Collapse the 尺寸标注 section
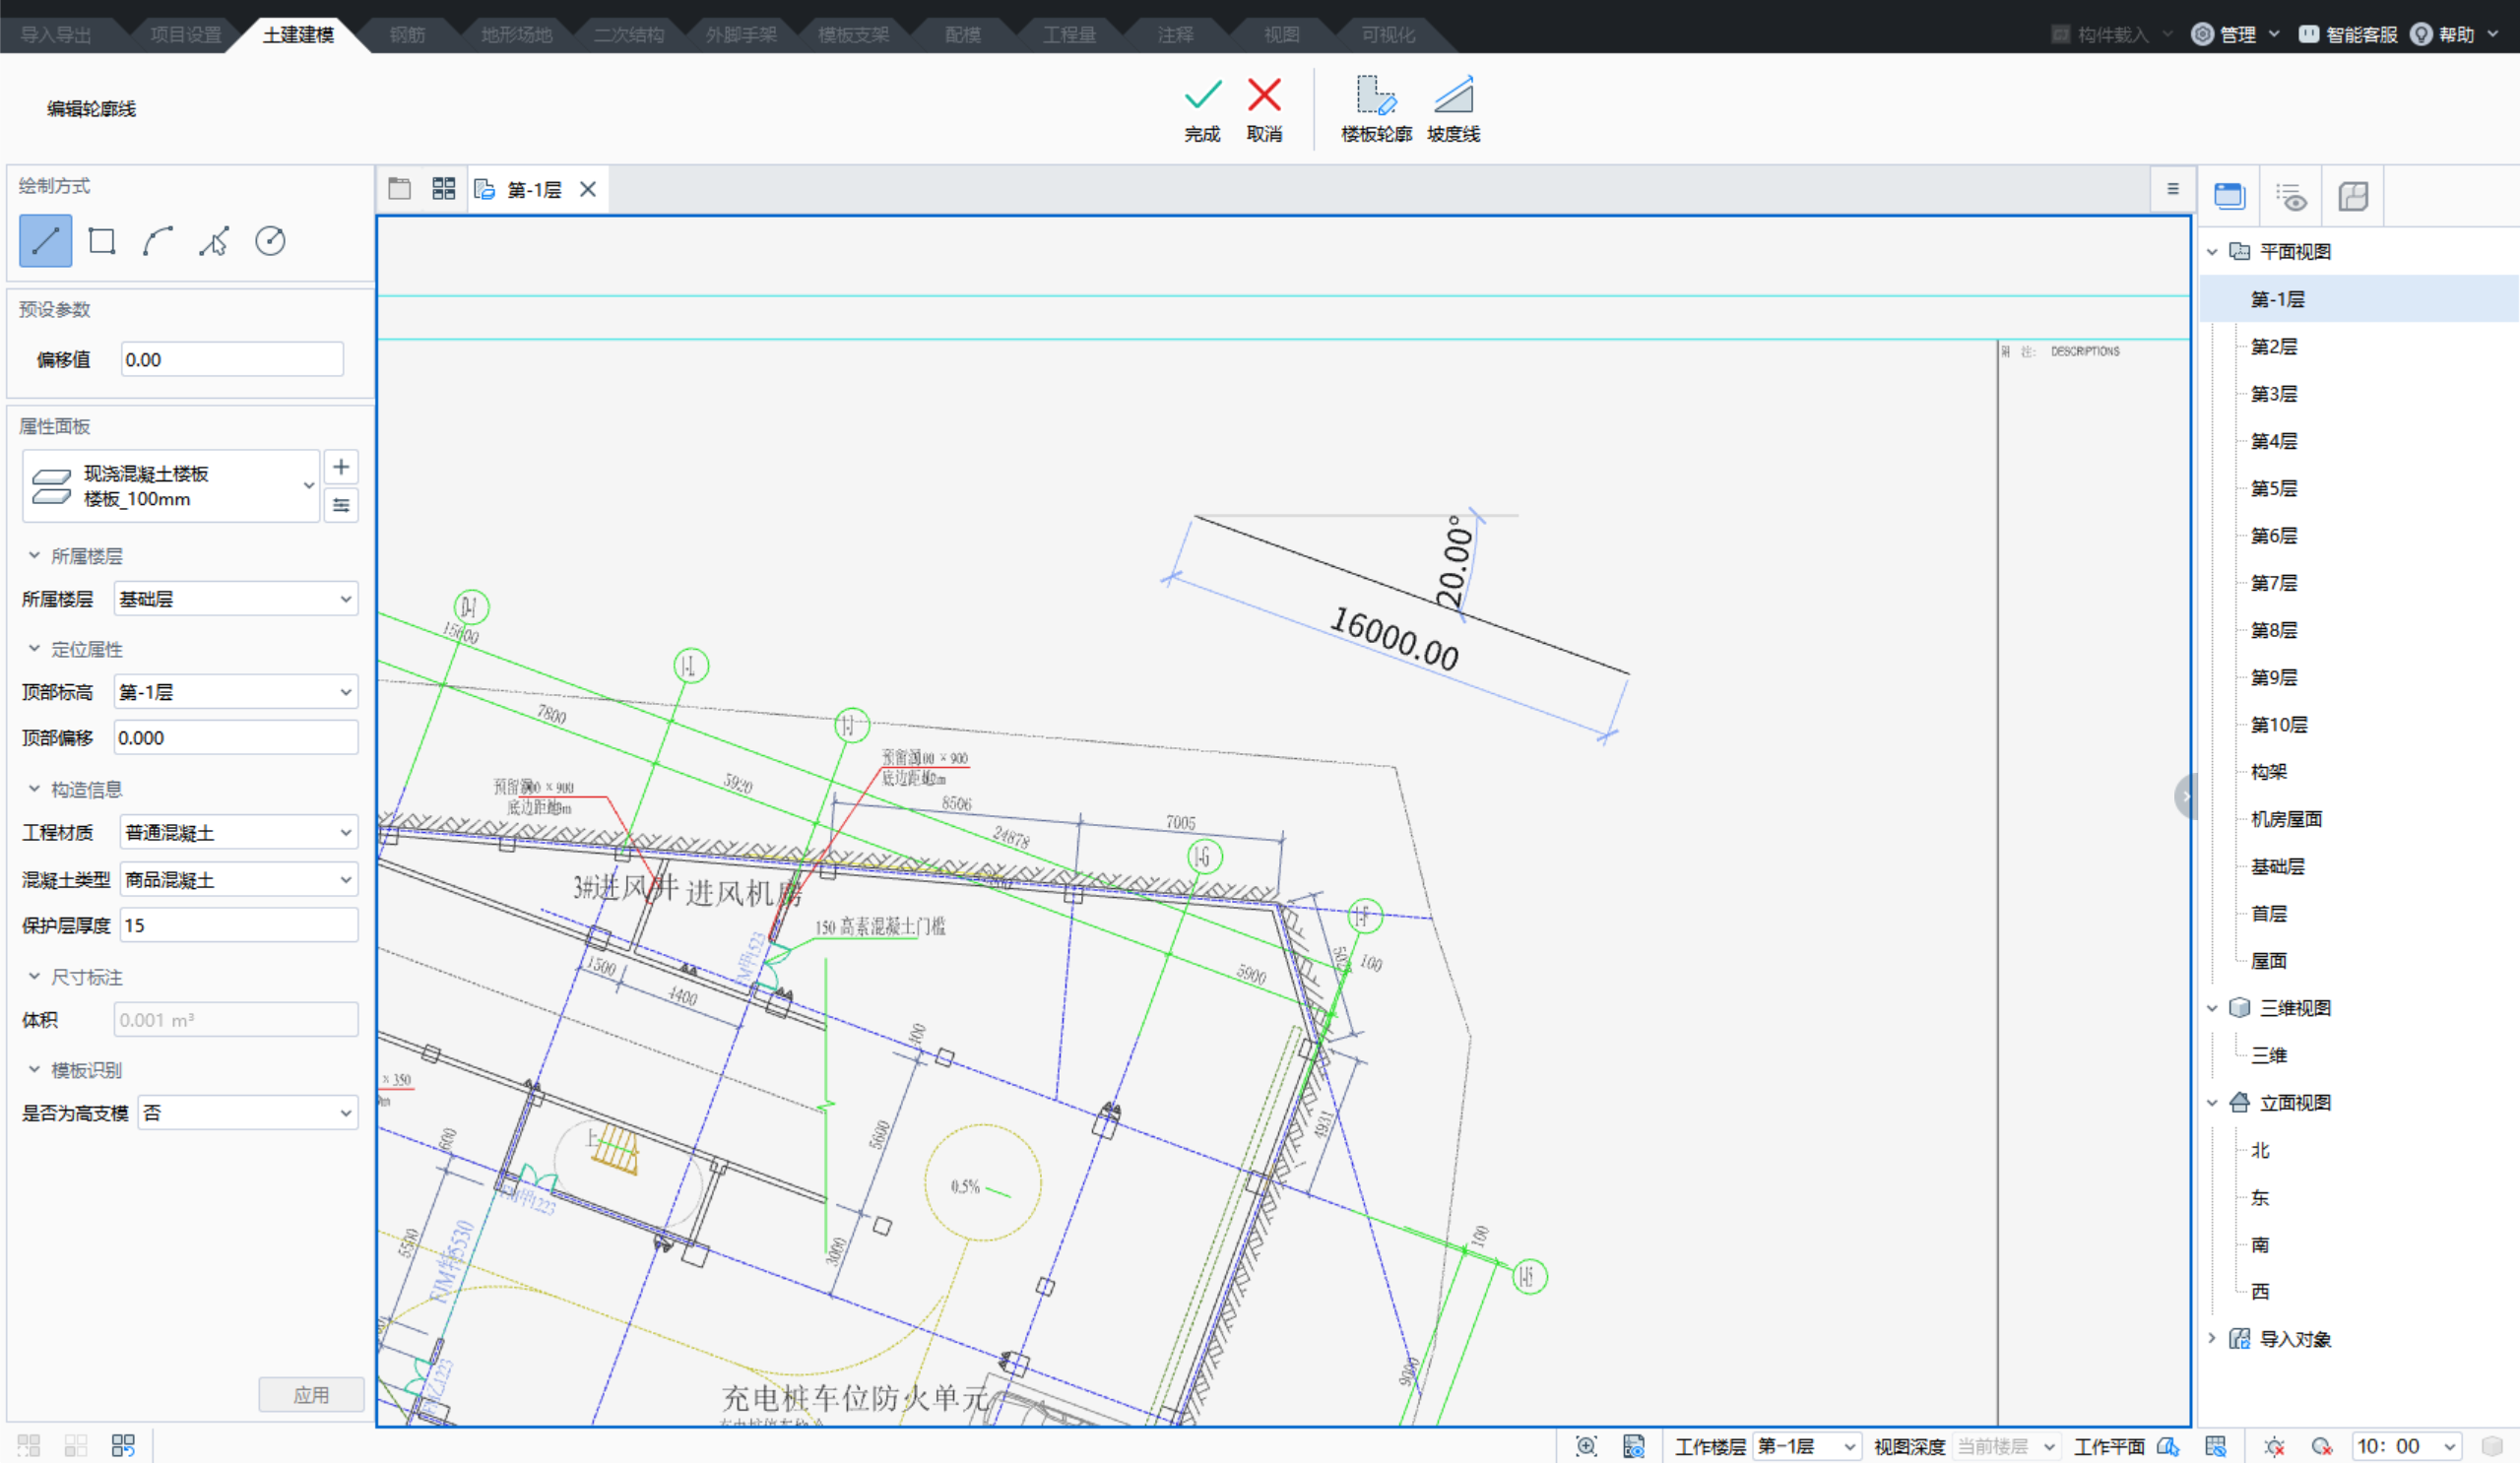The image size is (2520, 1463). tap(34, 976)
